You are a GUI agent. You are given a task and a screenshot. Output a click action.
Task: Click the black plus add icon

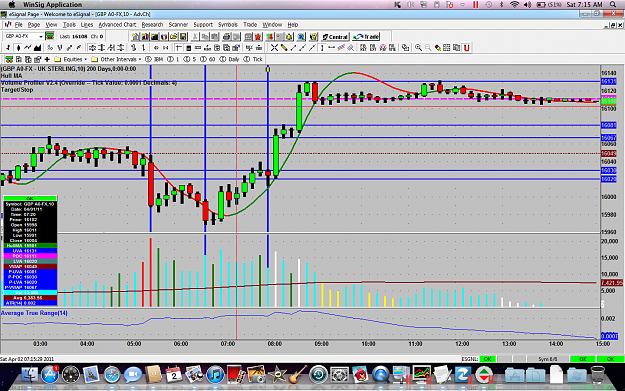tap(47, 59)
